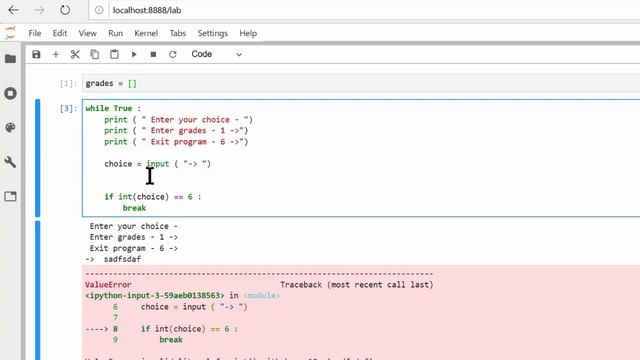Click the first cell containing grades = []

click(361, 83)
